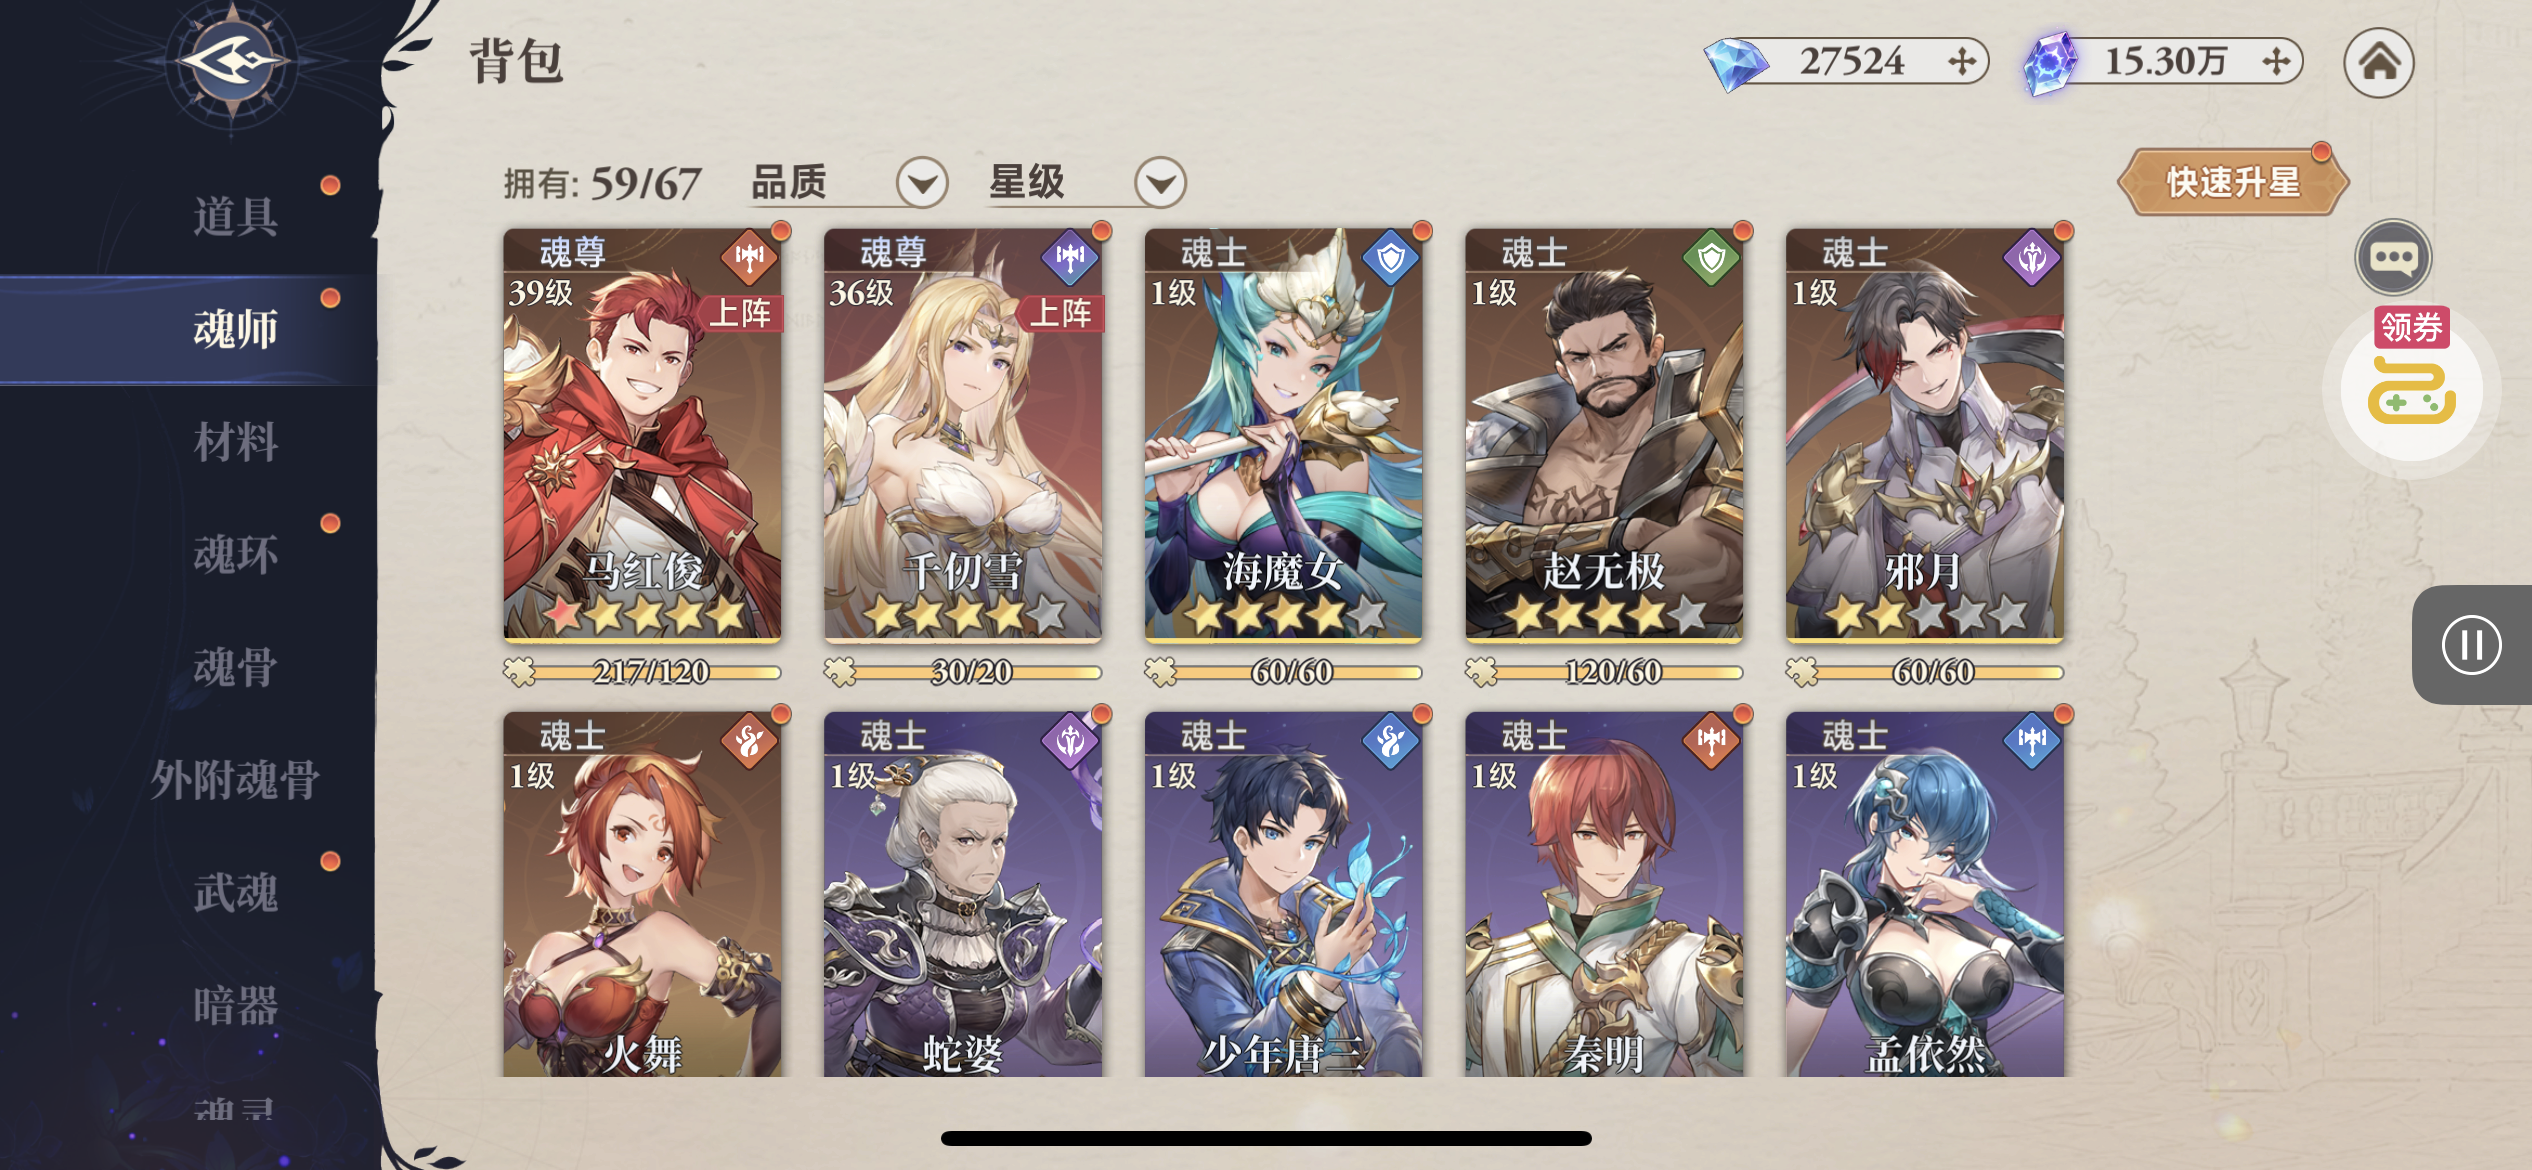Screen dimensions: 2532x1170
Task: Switch to the 魂环 soul ring tab
Action: [235, 554]
